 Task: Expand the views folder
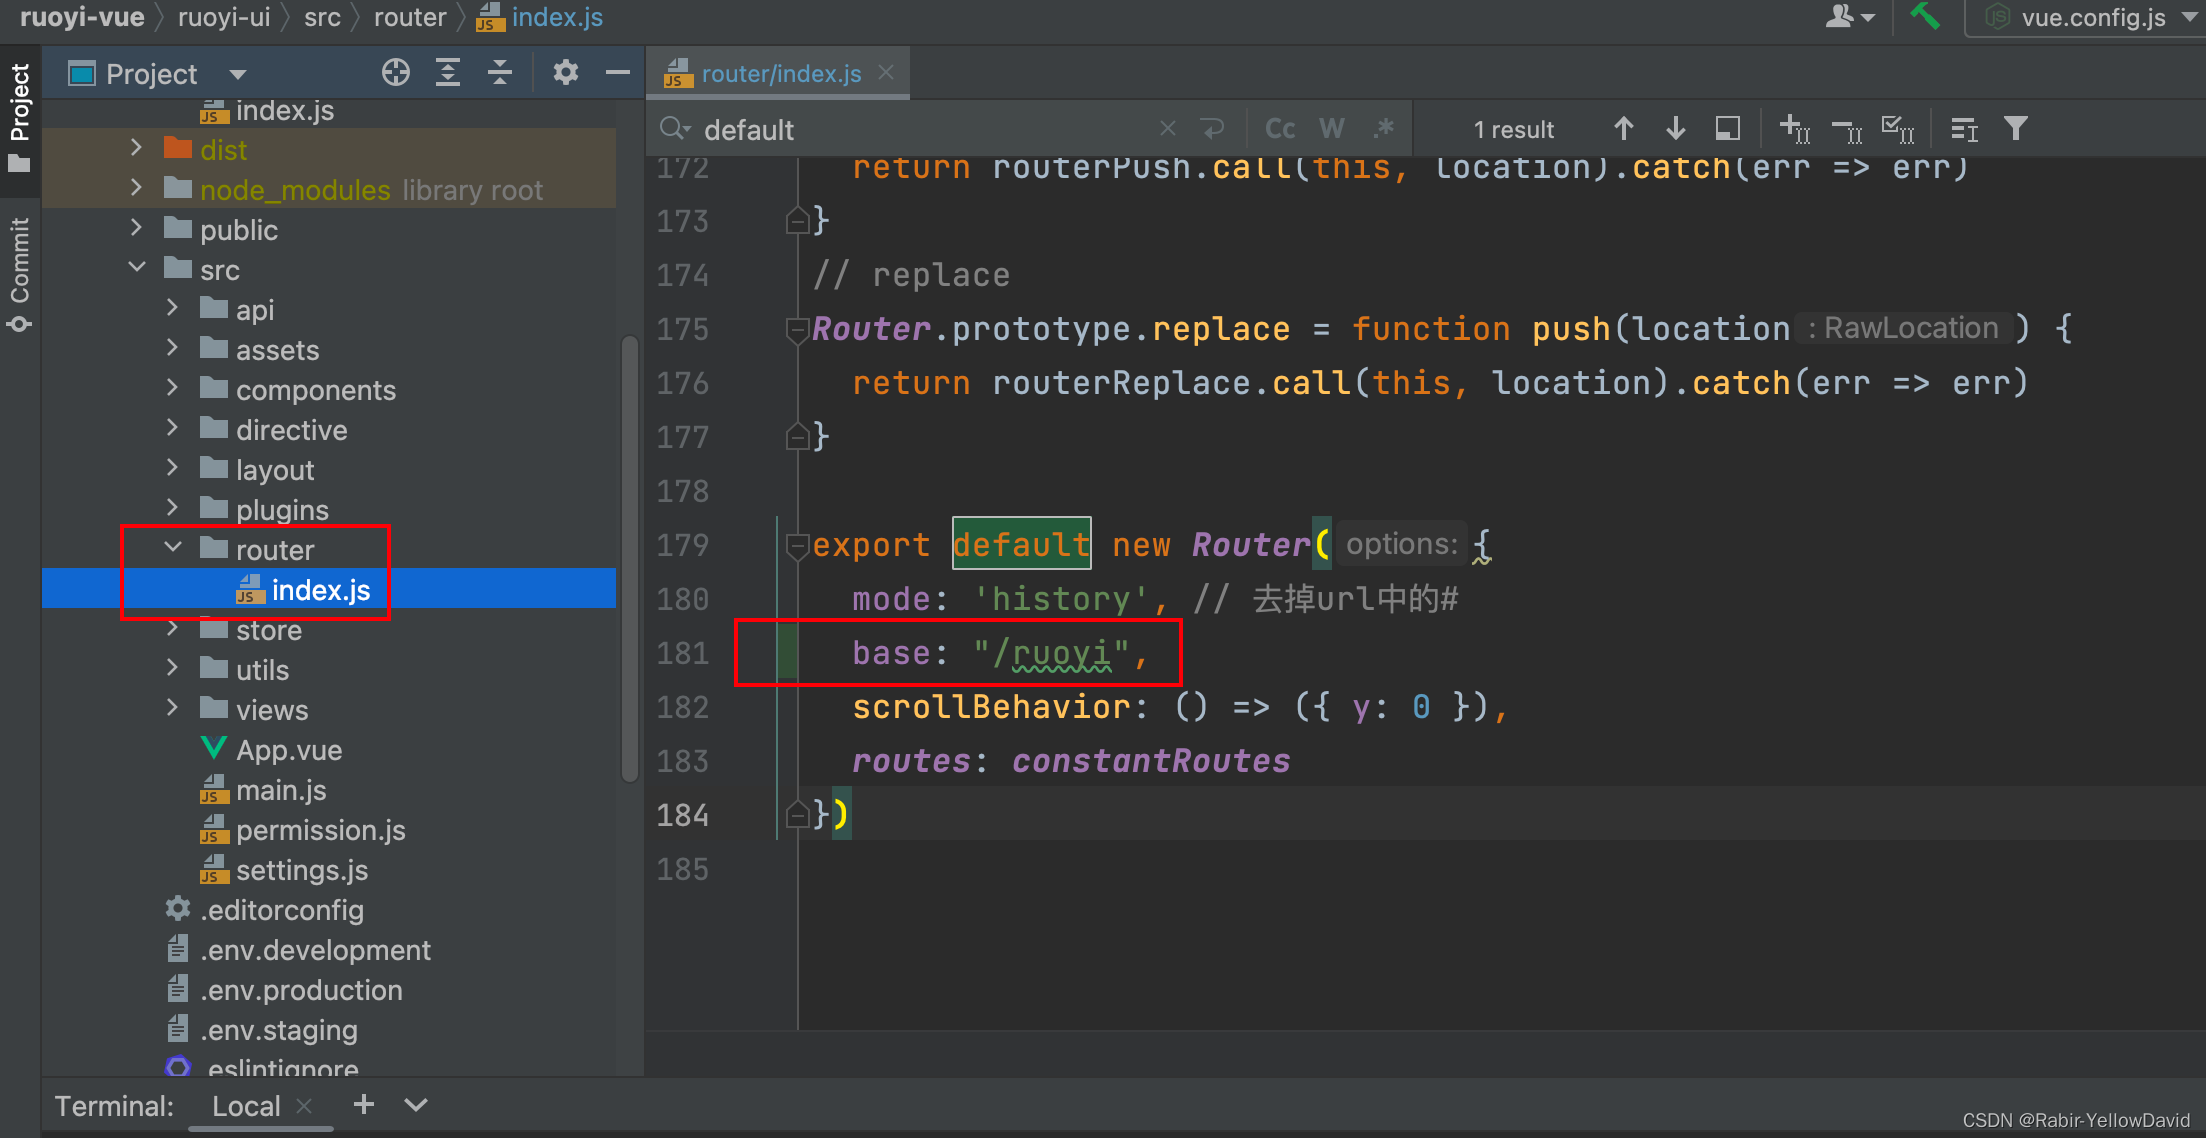(x=173, y=709)
